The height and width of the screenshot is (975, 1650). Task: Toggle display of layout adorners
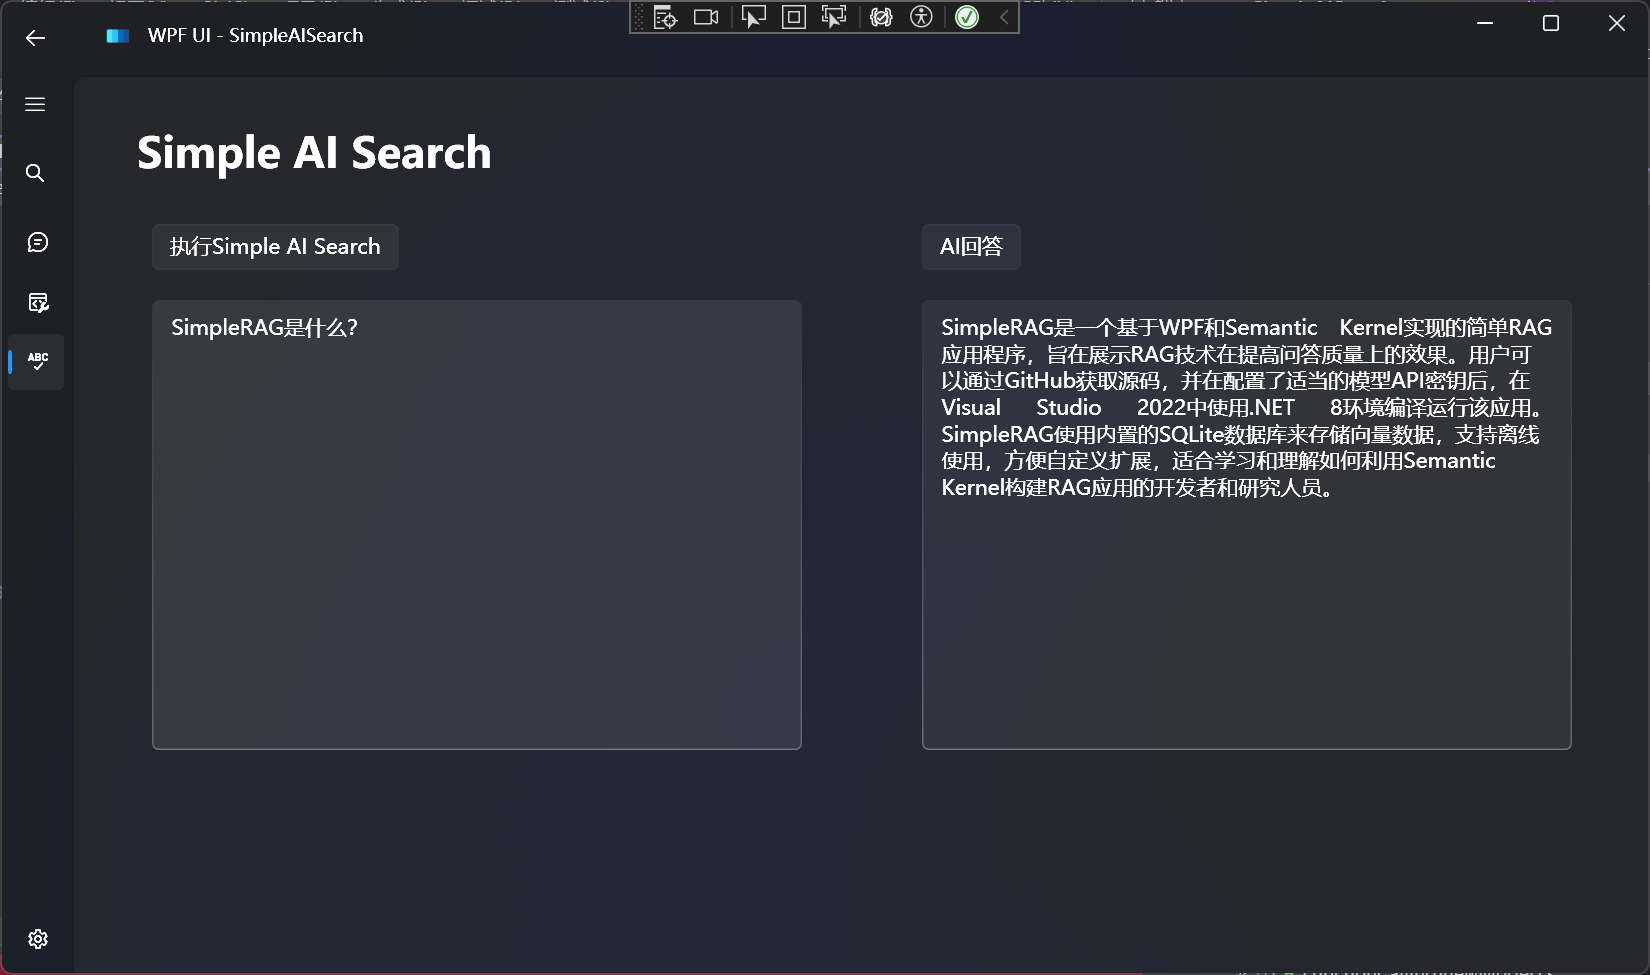794,17
